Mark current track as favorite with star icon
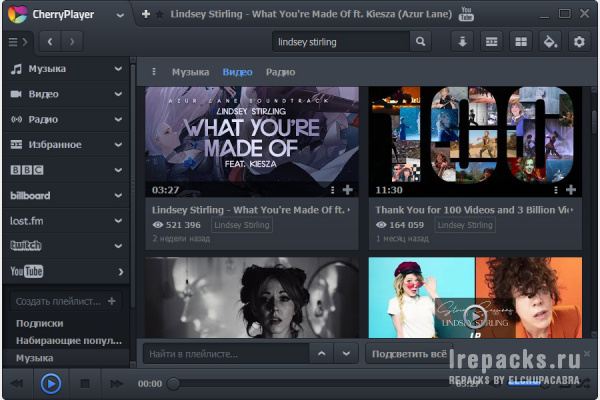 coord(160,15)
